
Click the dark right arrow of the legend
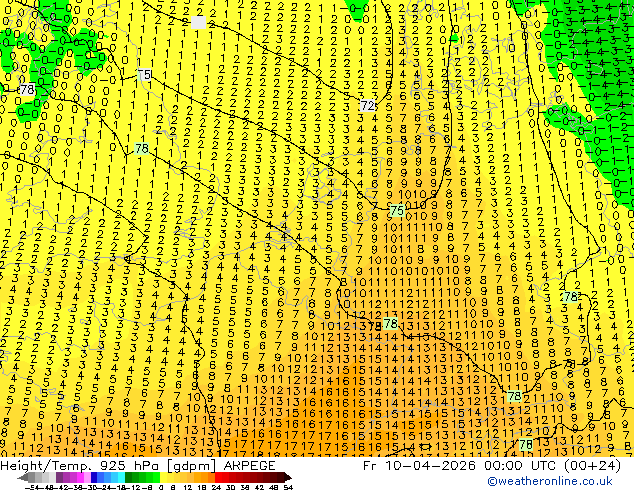click(288, 477)
